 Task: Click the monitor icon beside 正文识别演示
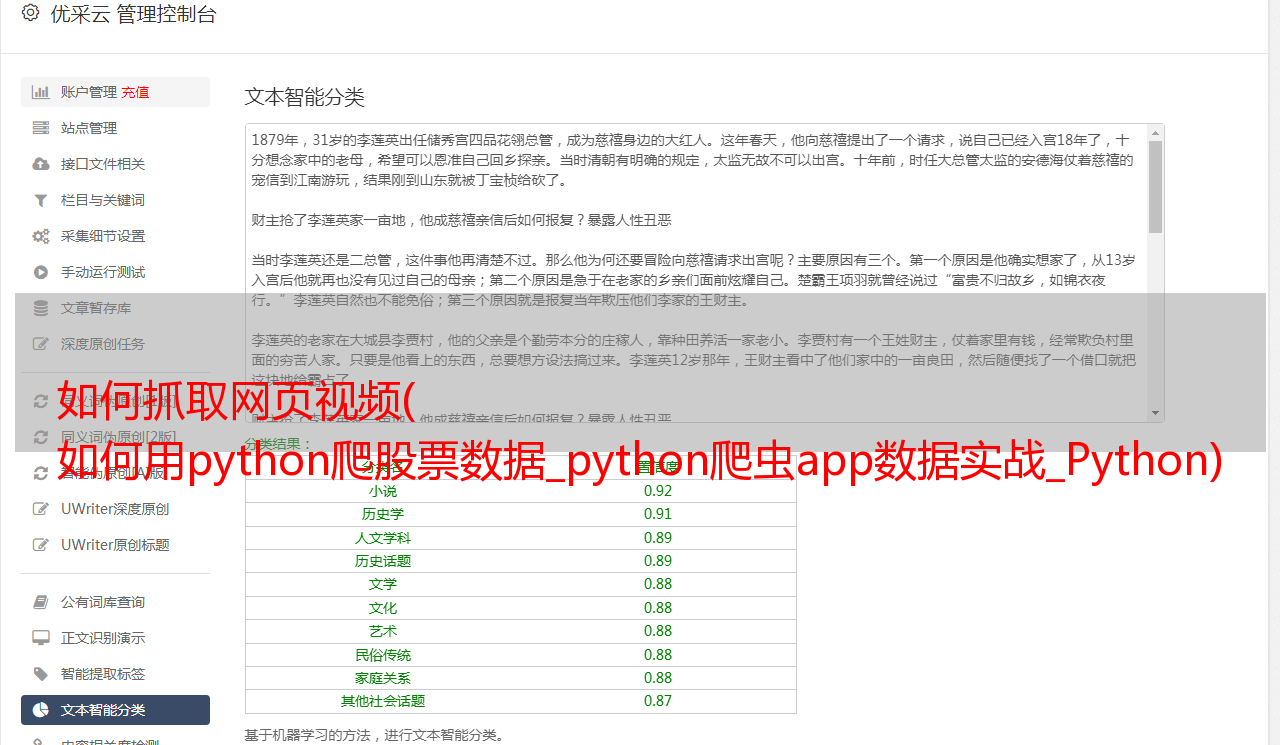(x=41, y=638)
